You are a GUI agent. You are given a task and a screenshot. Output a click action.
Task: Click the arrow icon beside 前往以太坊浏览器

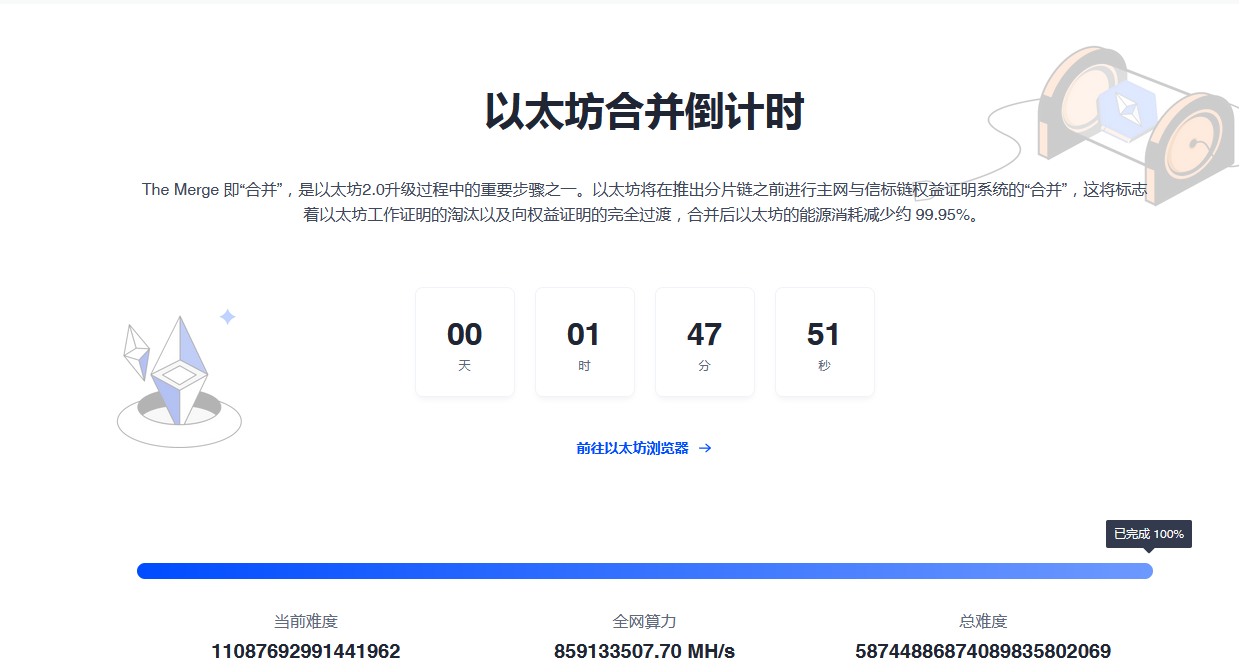705,448
